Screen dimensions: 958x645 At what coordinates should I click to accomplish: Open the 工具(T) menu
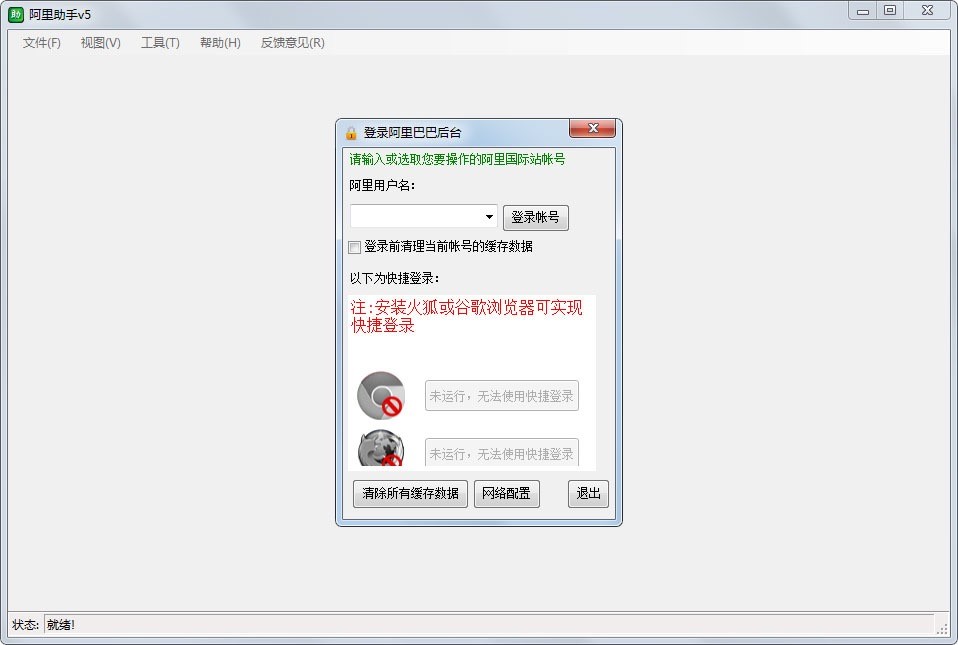coord(160,43)
